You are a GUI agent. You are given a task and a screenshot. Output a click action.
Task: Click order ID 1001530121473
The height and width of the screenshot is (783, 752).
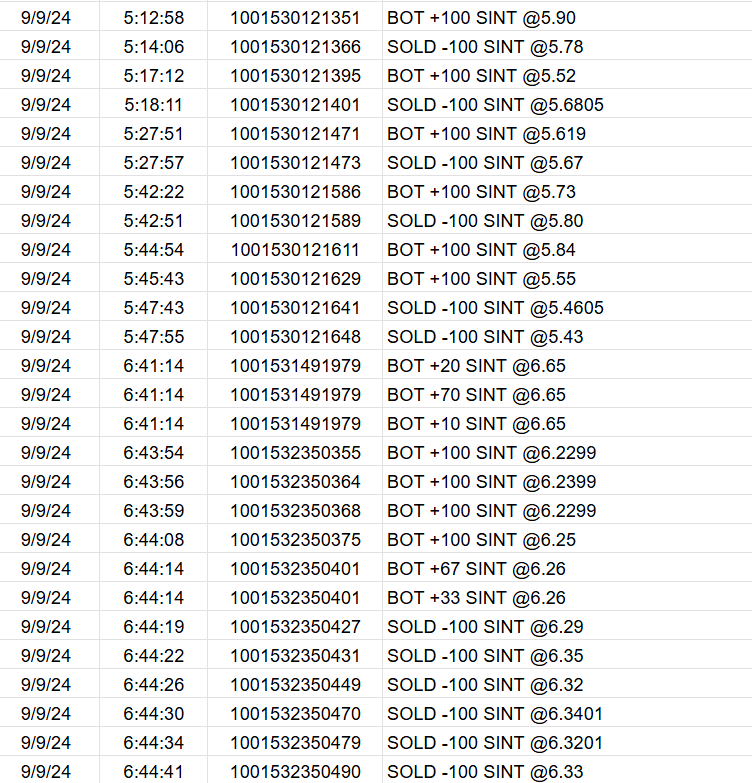pyautogui.click(x=295, y=163)
